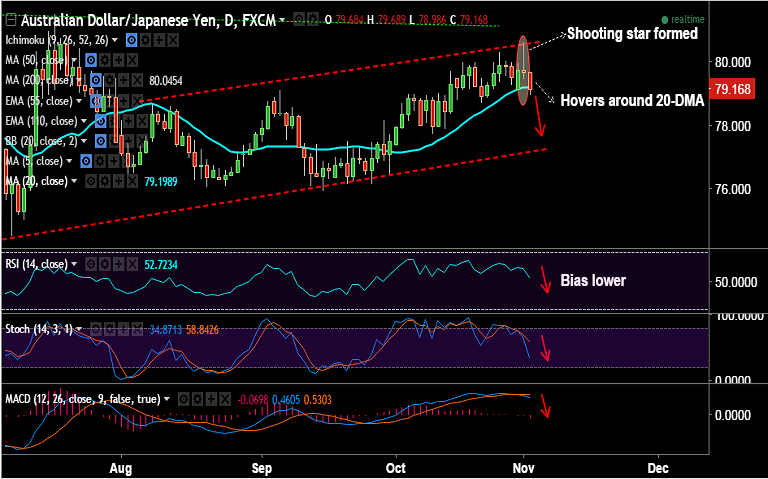768x479 pixels.
Task: Expand RSI (14, close) dropdown arrow
Action: click(x=74, y=264)
